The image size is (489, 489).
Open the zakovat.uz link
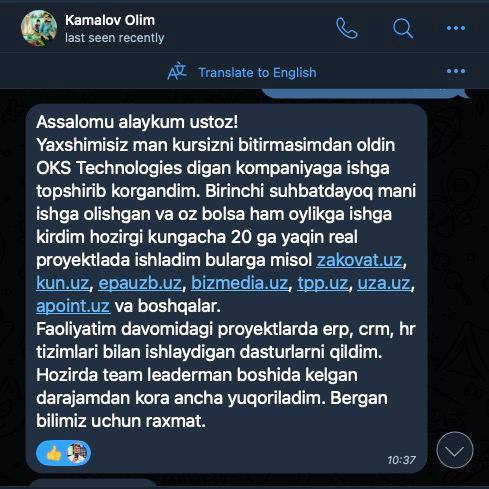[x=359, y=260]
